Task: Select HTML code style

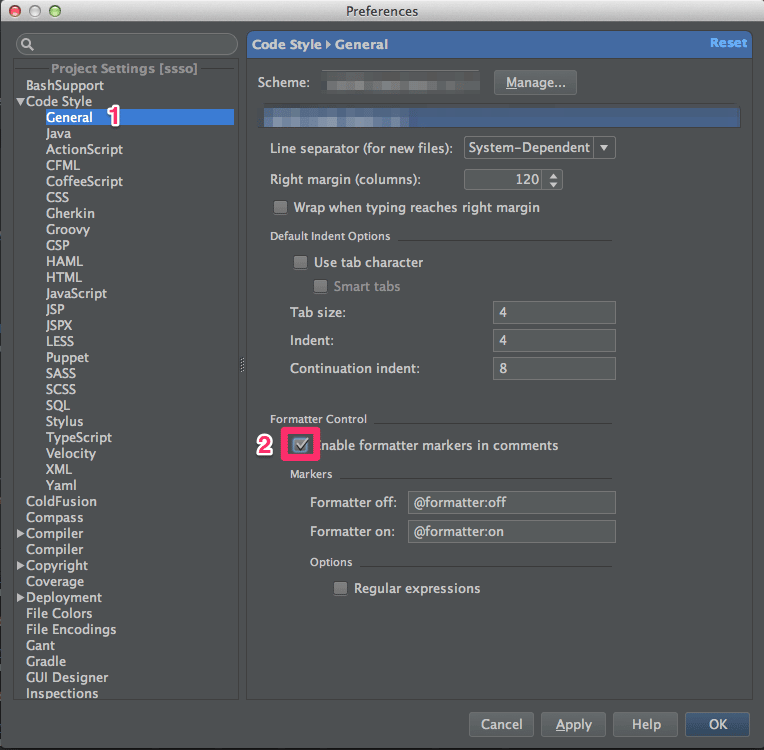Action: [x=64, y=277]
